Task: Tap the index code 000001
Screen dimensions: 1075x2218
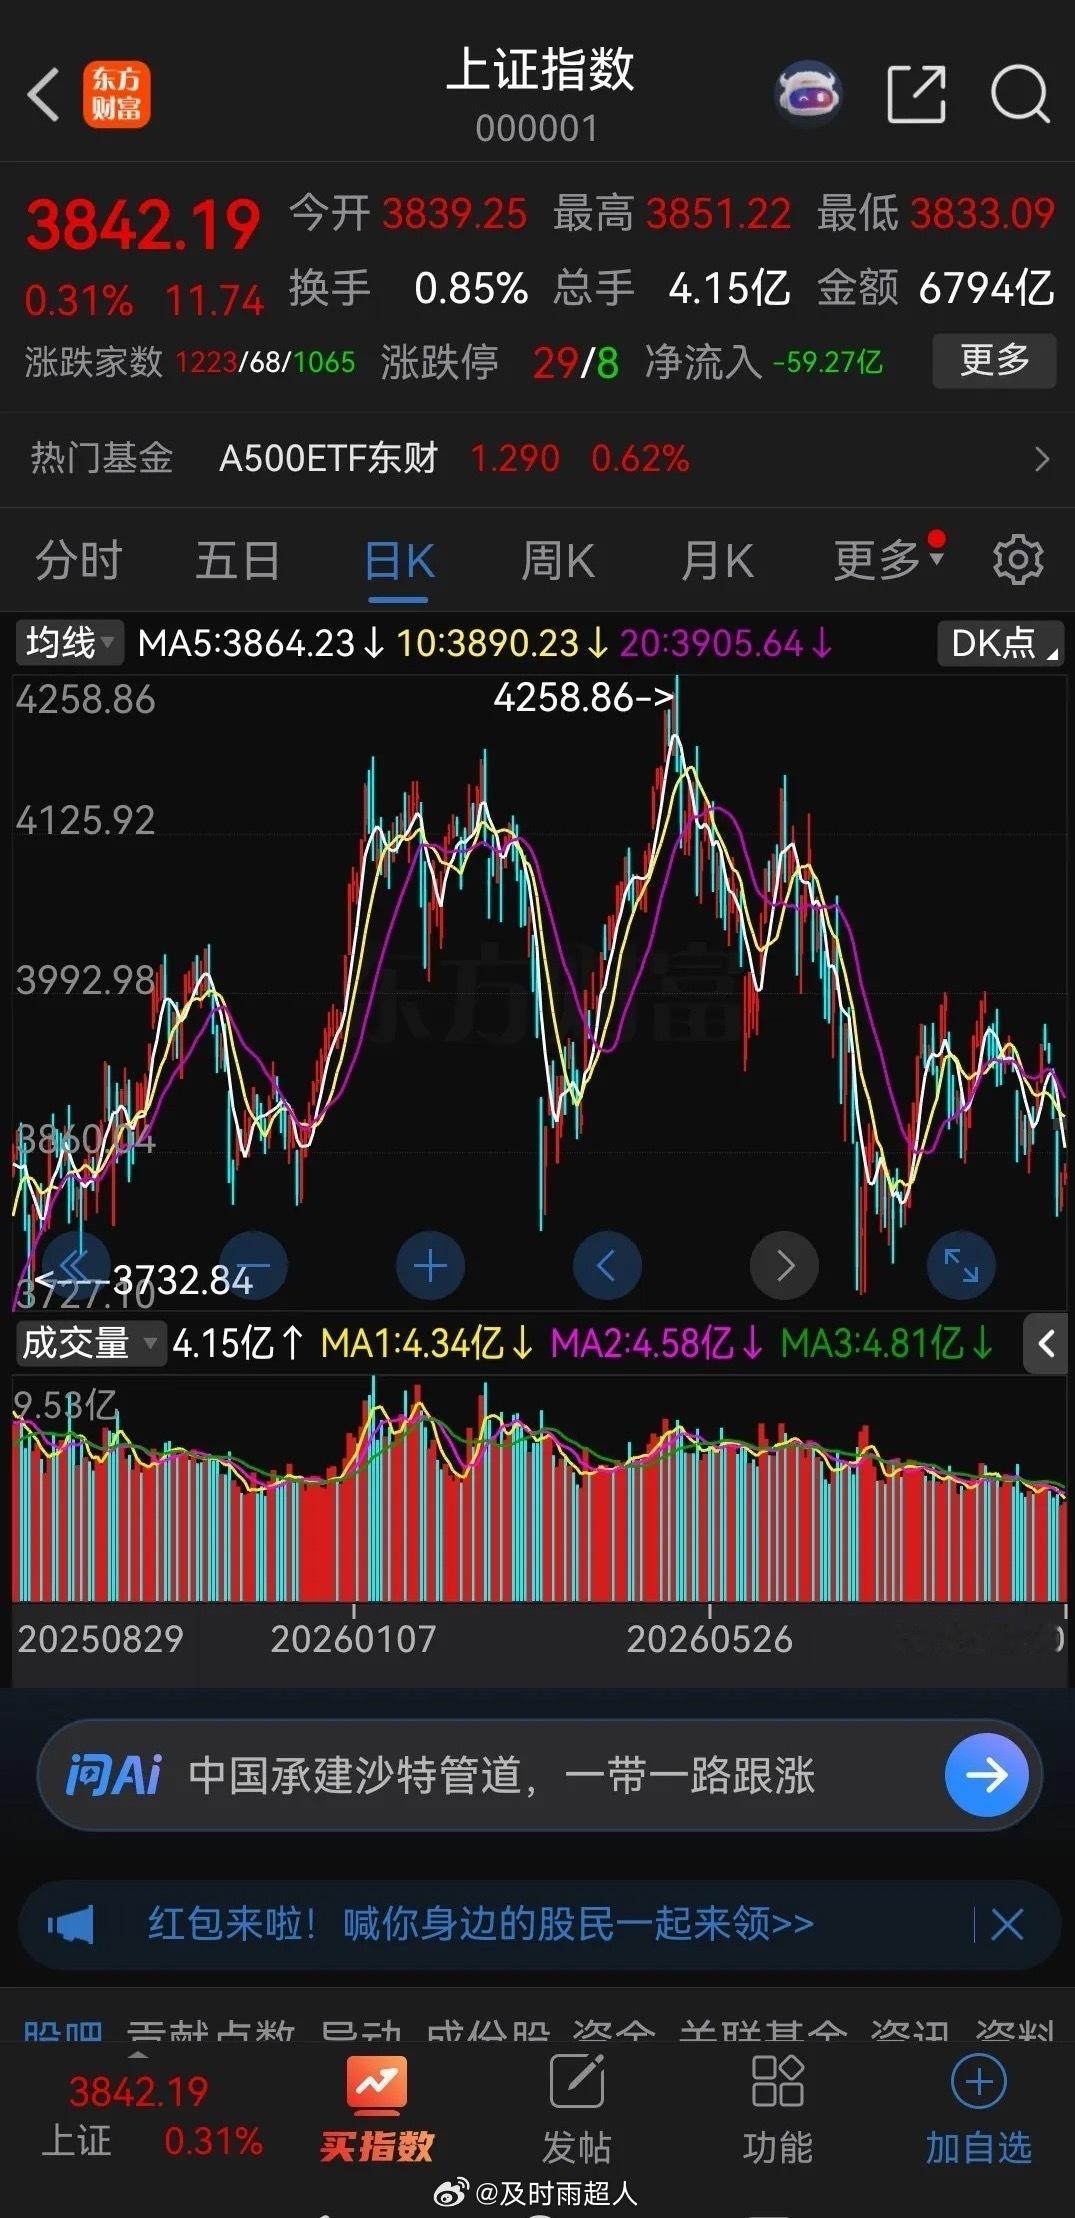Action: point(537,128)
